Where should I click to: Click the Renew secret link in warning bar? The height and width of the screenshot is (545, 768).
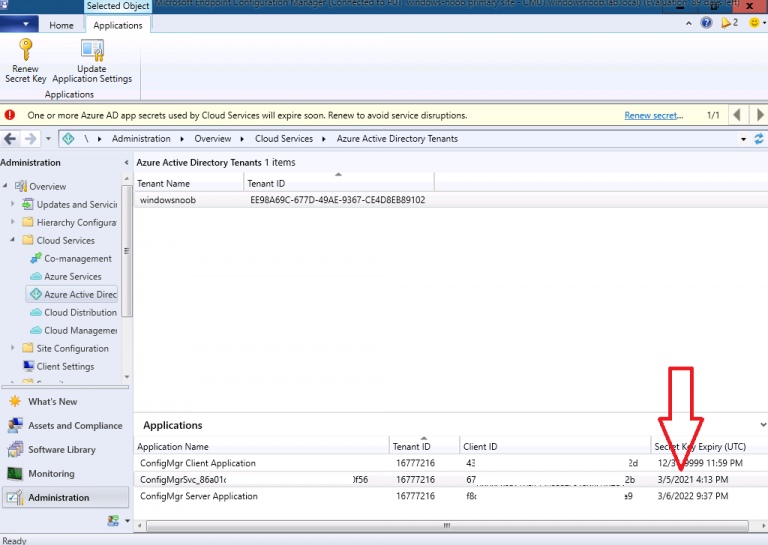(653, 116)
